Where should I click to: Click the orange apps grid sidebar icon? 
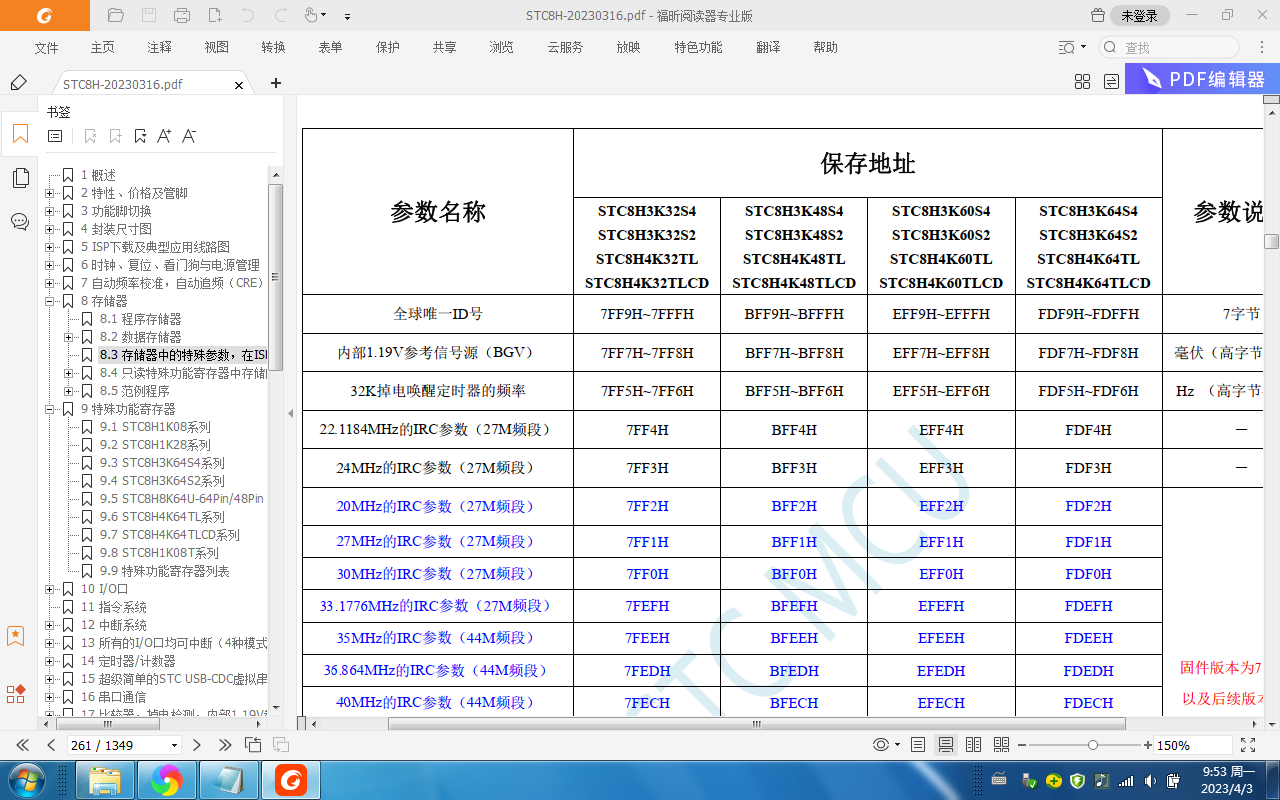tap(15, 693)
